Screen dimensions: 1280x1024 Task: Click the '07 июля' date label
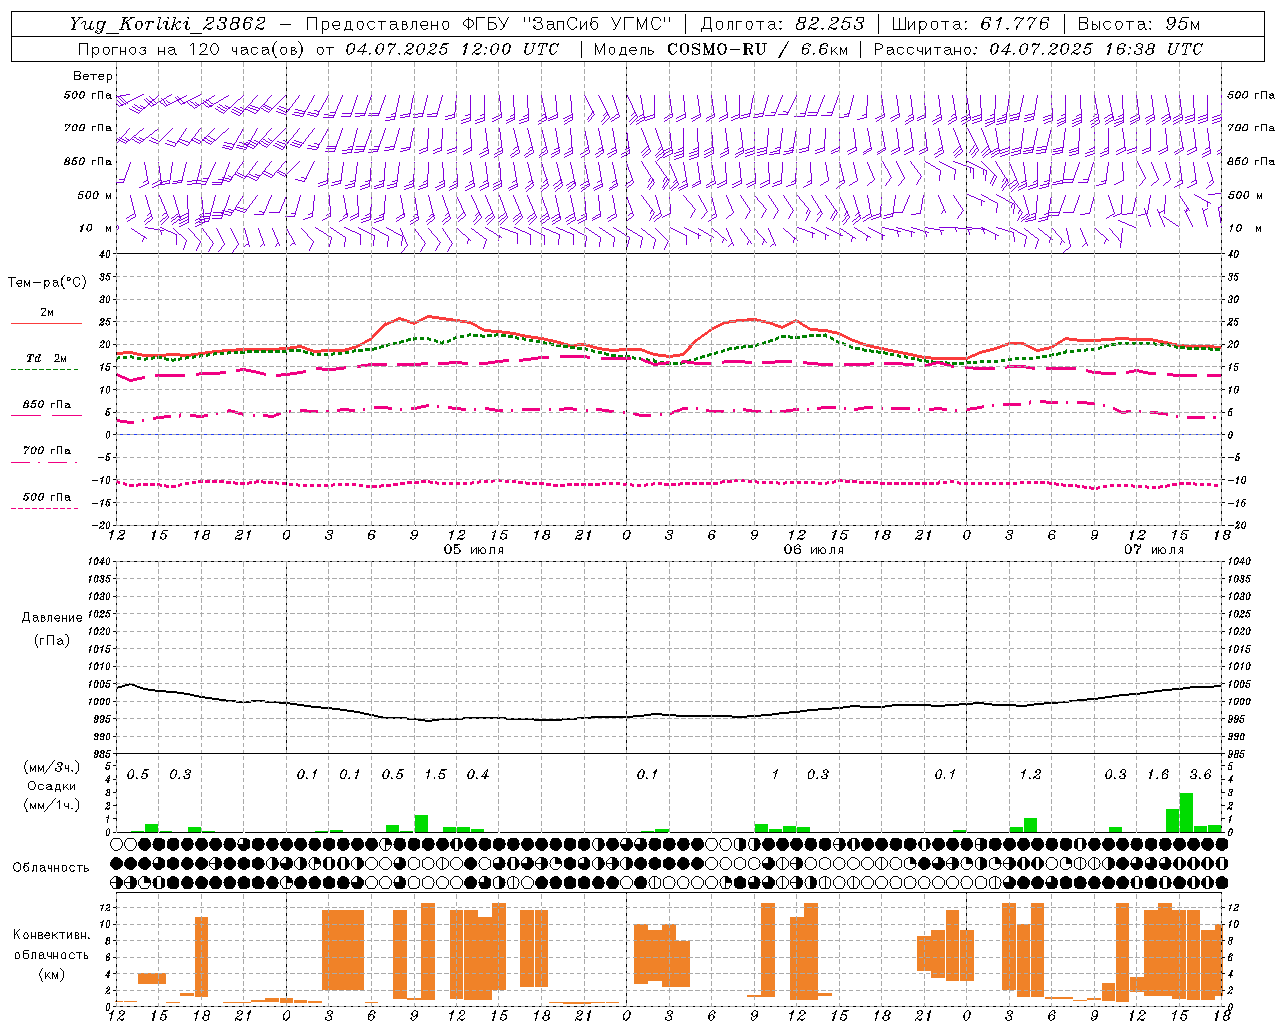click(x=1153, y=550)
